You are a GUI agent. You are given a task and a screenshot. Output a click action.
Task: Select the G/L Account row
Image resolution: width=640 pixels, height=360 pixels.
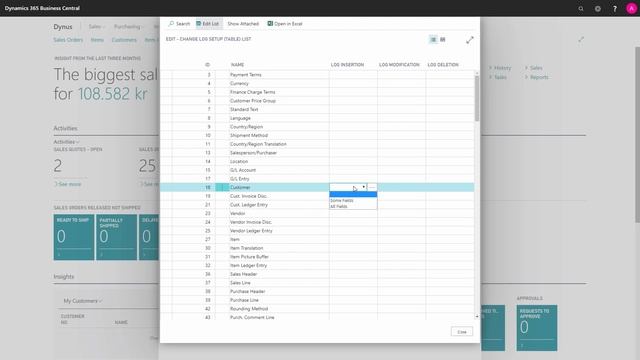[x=317, y=170]
